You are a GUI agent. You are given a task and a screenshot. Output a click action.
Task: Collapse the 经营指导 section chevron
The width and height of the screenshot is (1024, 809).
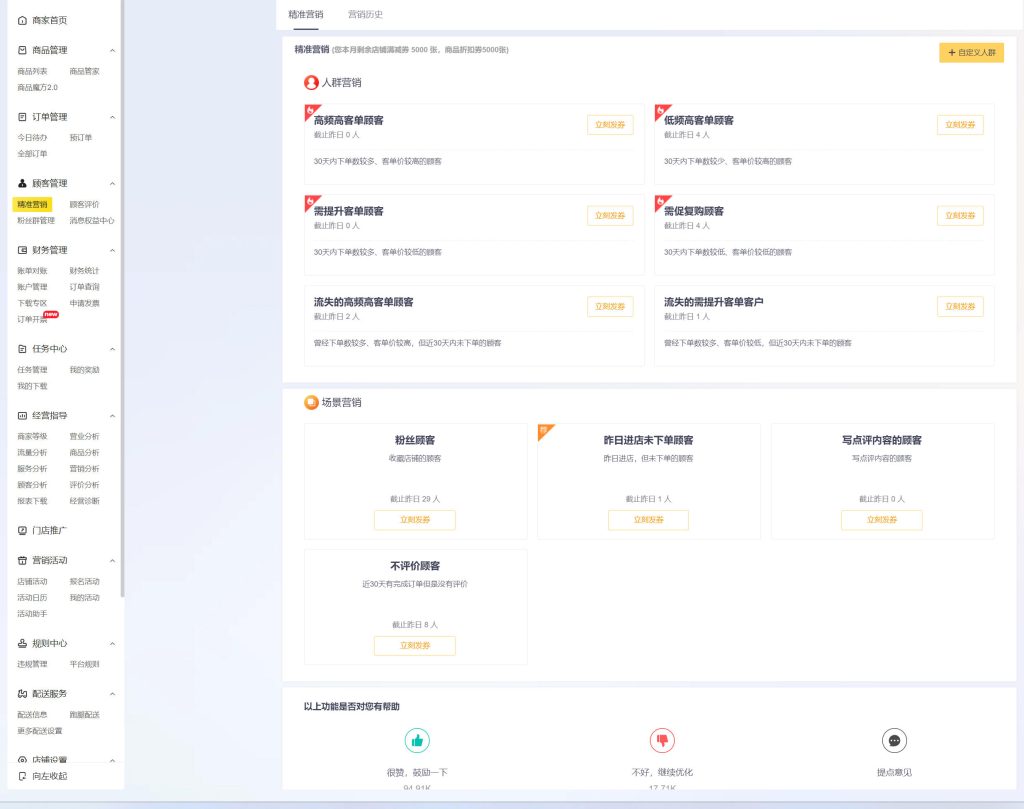[x=112, y=415]
